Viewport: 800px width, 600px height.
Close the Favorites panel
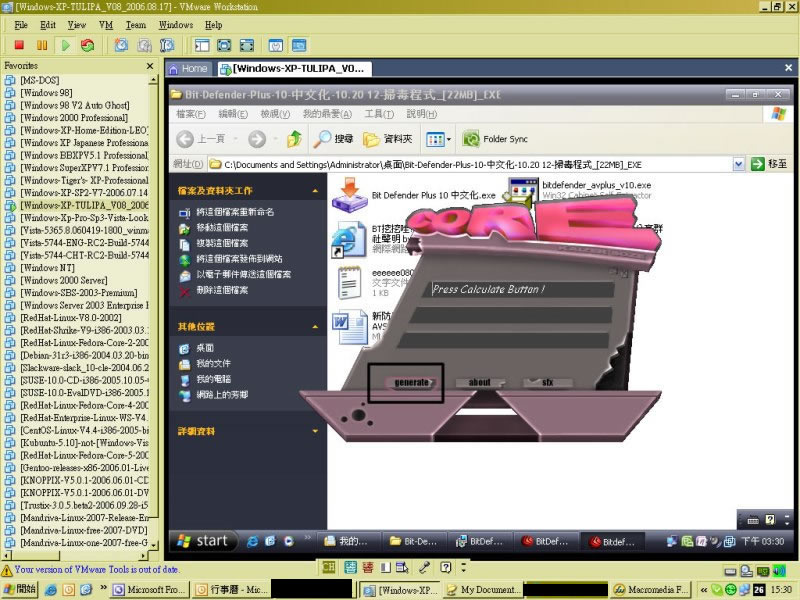pyautogui.click(x=149, y=66)
